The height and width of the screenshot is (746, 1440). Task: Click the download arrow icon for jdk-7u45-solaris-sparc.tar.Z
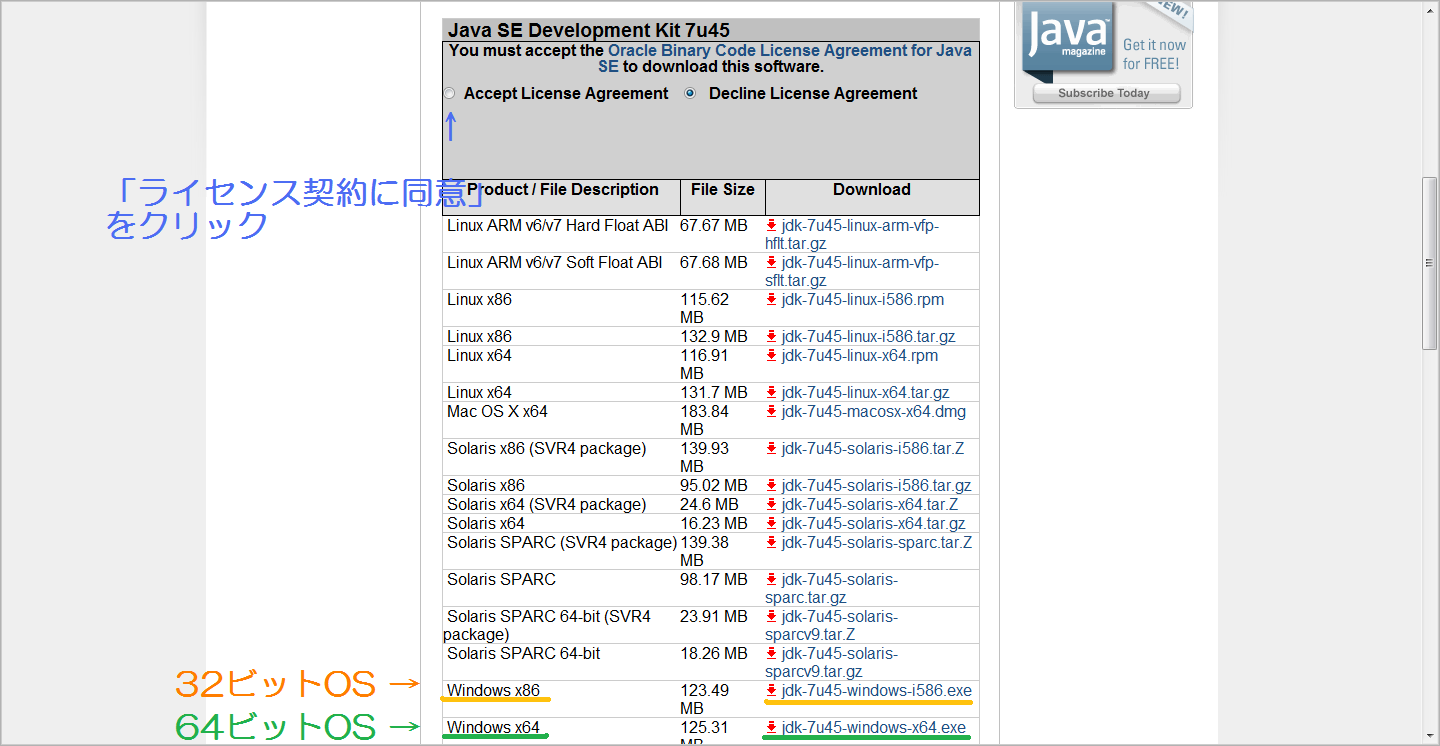(771, 543)
